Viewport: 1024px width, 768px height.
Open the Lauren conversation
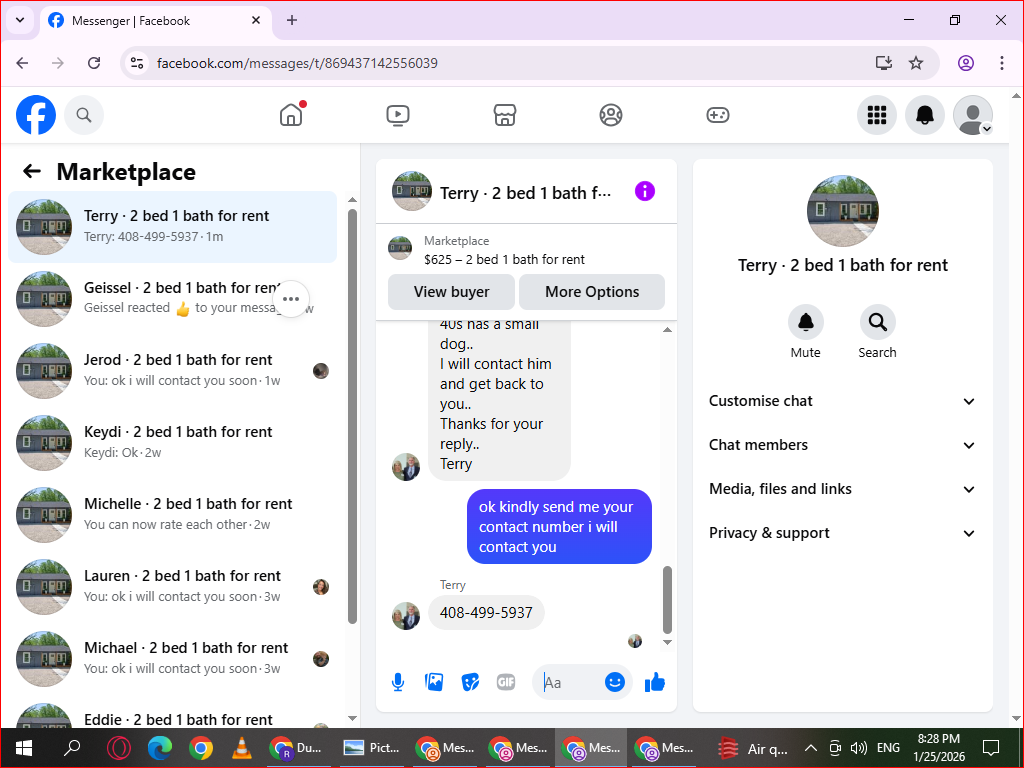click(x=172, y=586)
